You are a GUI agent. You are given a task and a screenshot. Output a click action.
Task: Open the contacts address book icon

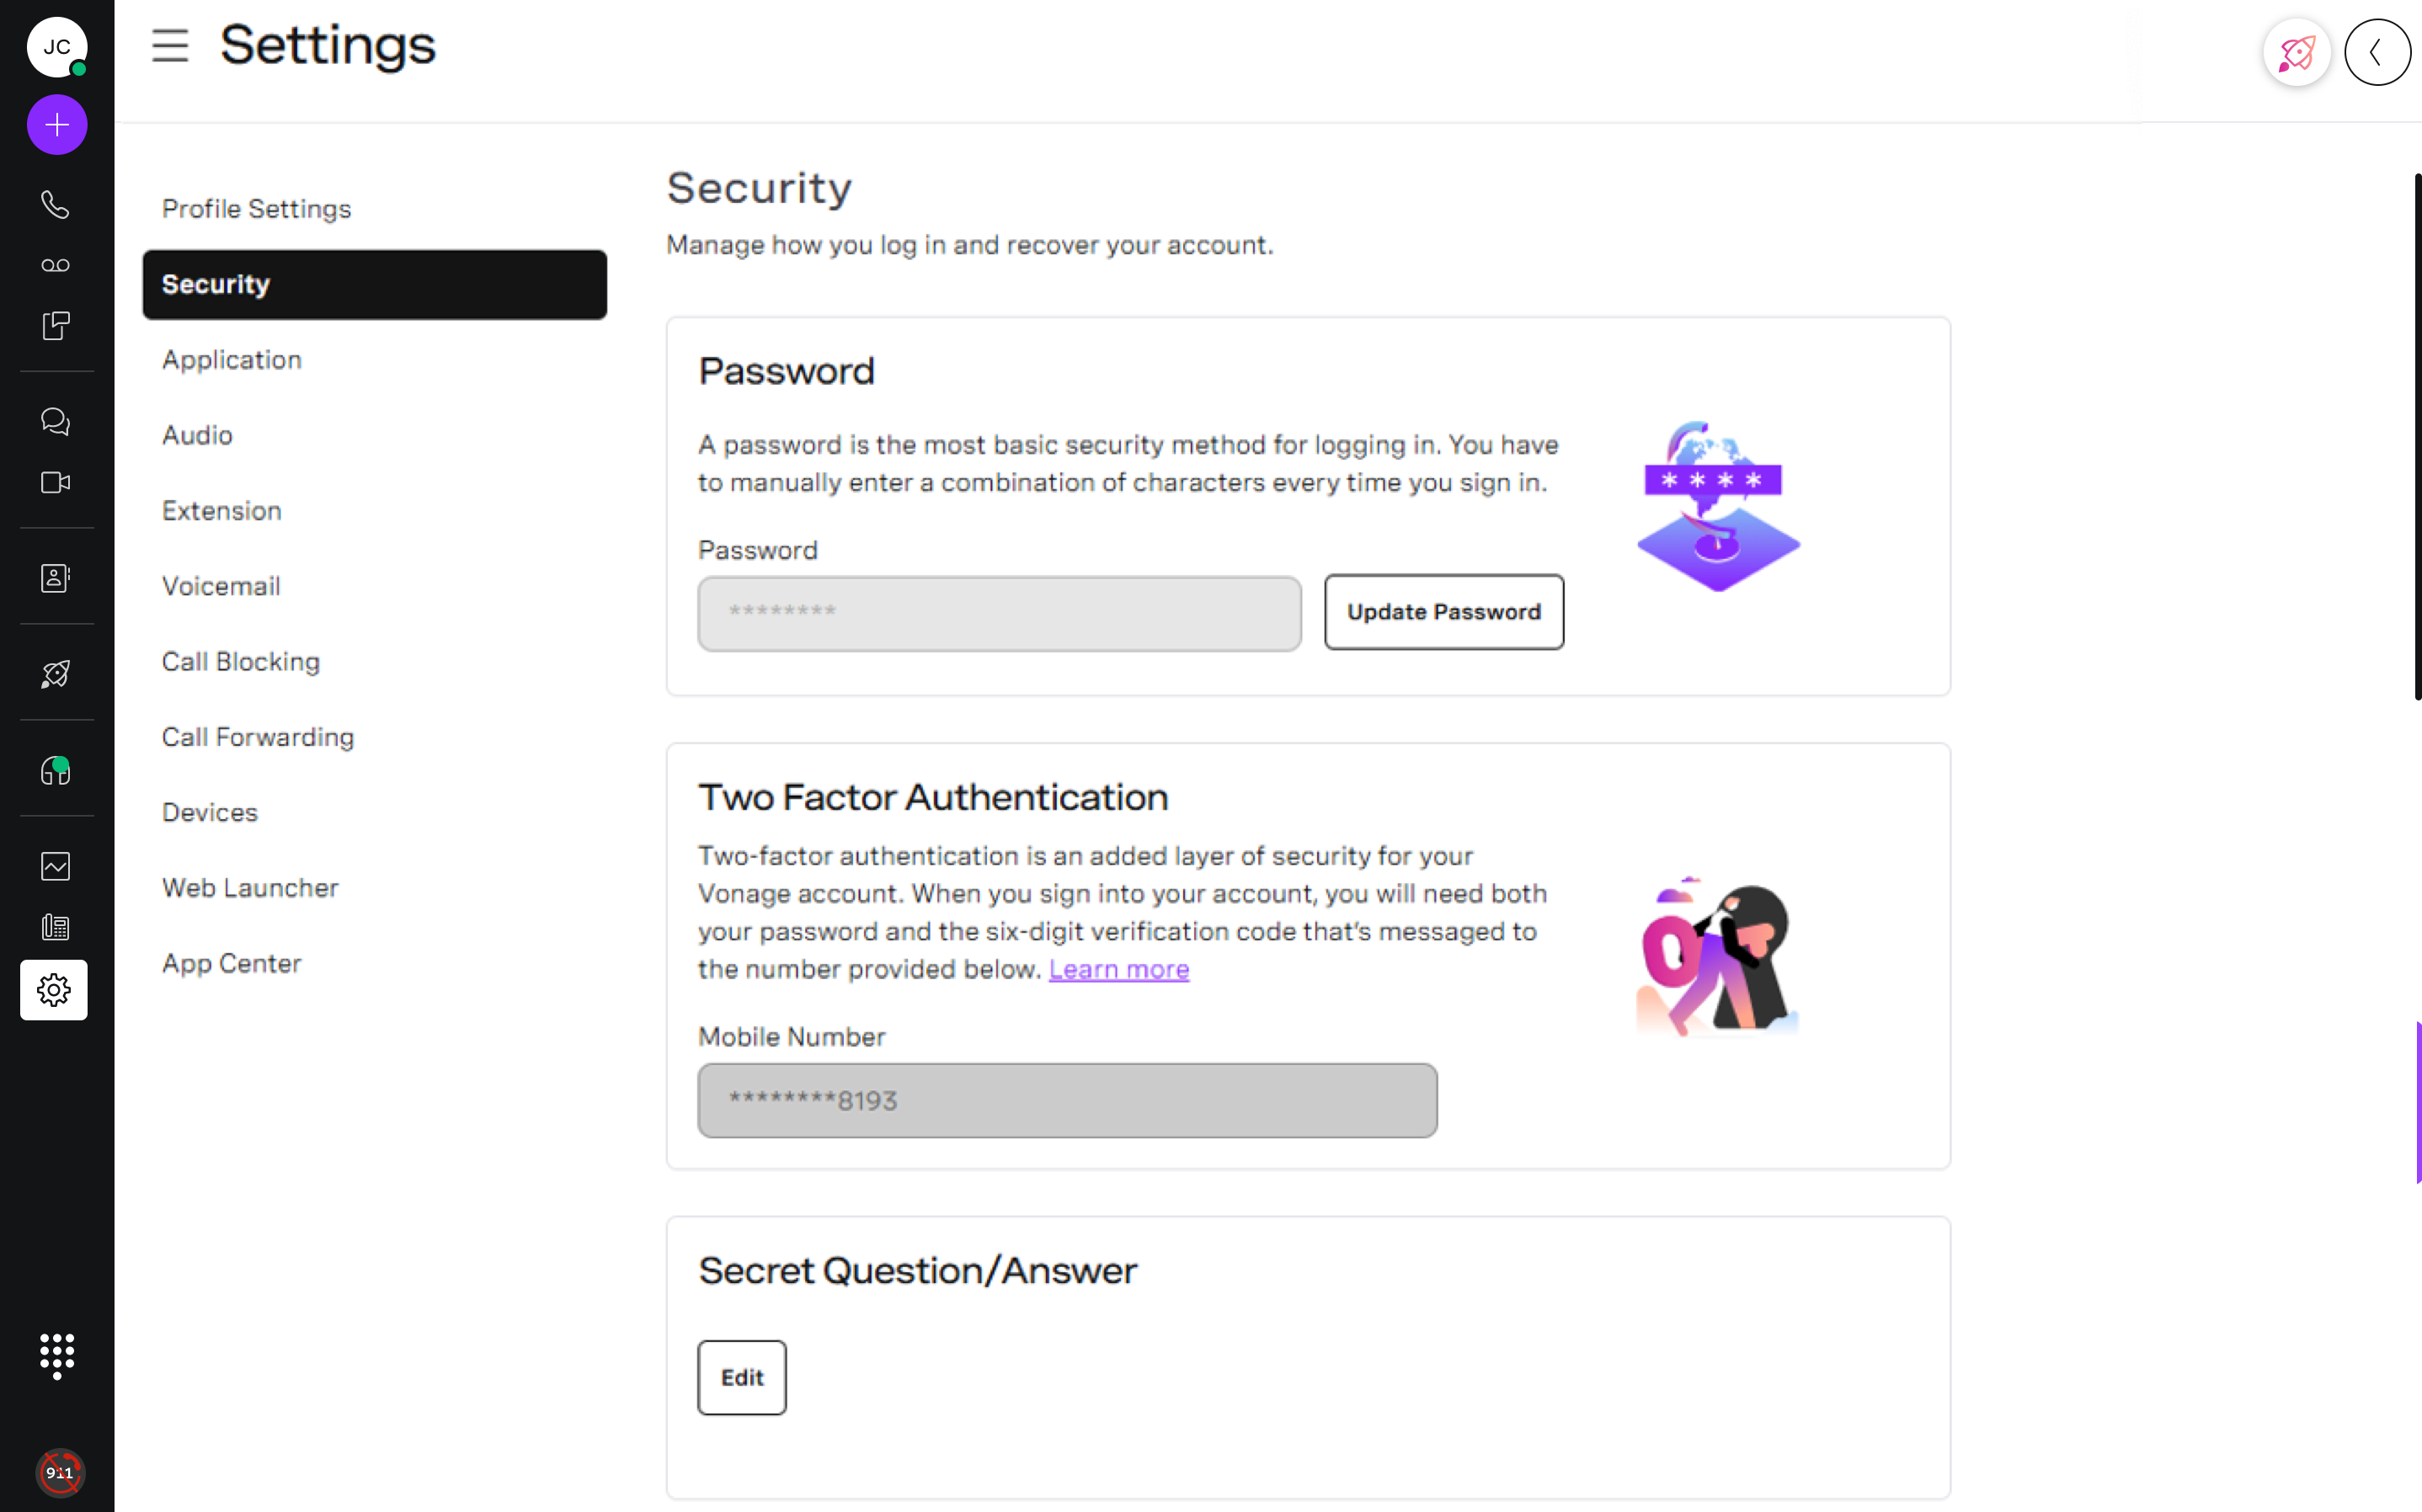55,578
